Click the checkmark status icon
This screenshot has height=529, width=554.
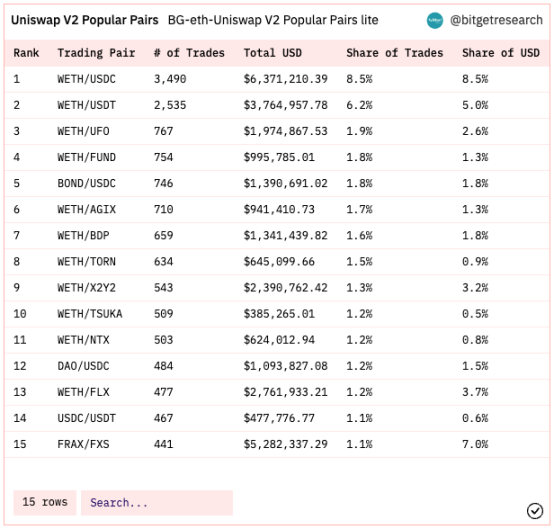point(535,511)
